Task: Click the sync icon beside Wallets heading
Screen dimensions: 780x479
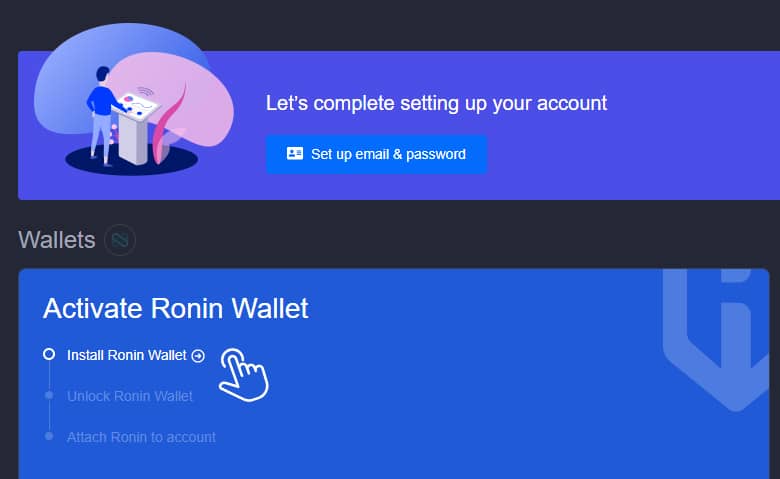Action: point(120,240)
